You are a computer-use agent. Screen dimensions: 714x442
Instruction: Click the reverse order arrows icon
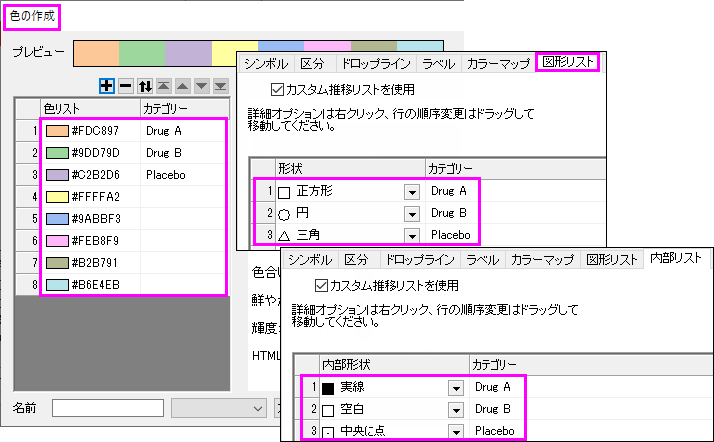pos(145,86)
